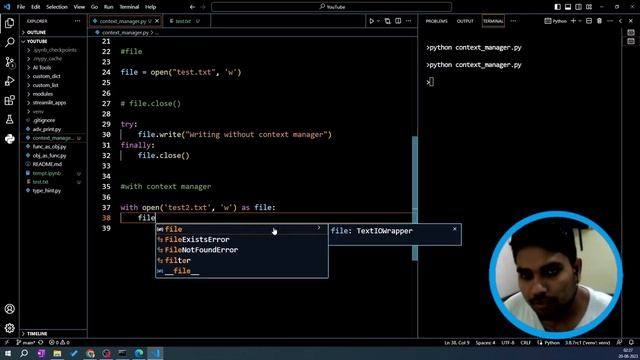The image size is (640, 360).
Task: Open the Selection menu
Action: (57, 7)
